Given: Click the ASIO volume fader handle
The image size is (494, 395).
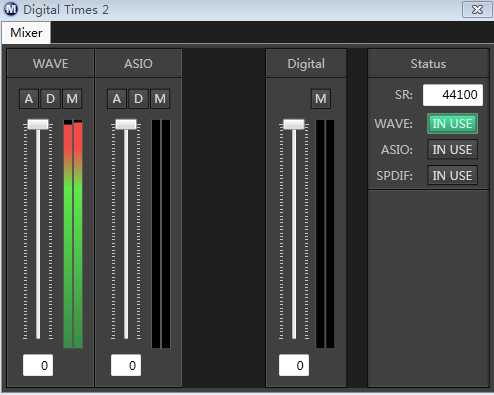Looking at the screenshot, I should pyautogui.click(x=126, y=124).
